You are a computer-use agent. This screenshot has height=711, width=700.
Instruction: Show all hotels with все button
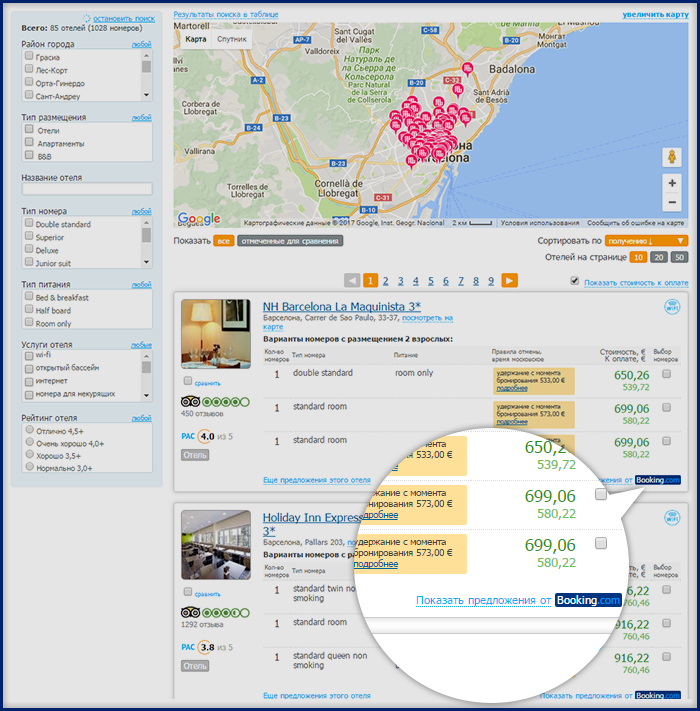[x=224, y=241]
